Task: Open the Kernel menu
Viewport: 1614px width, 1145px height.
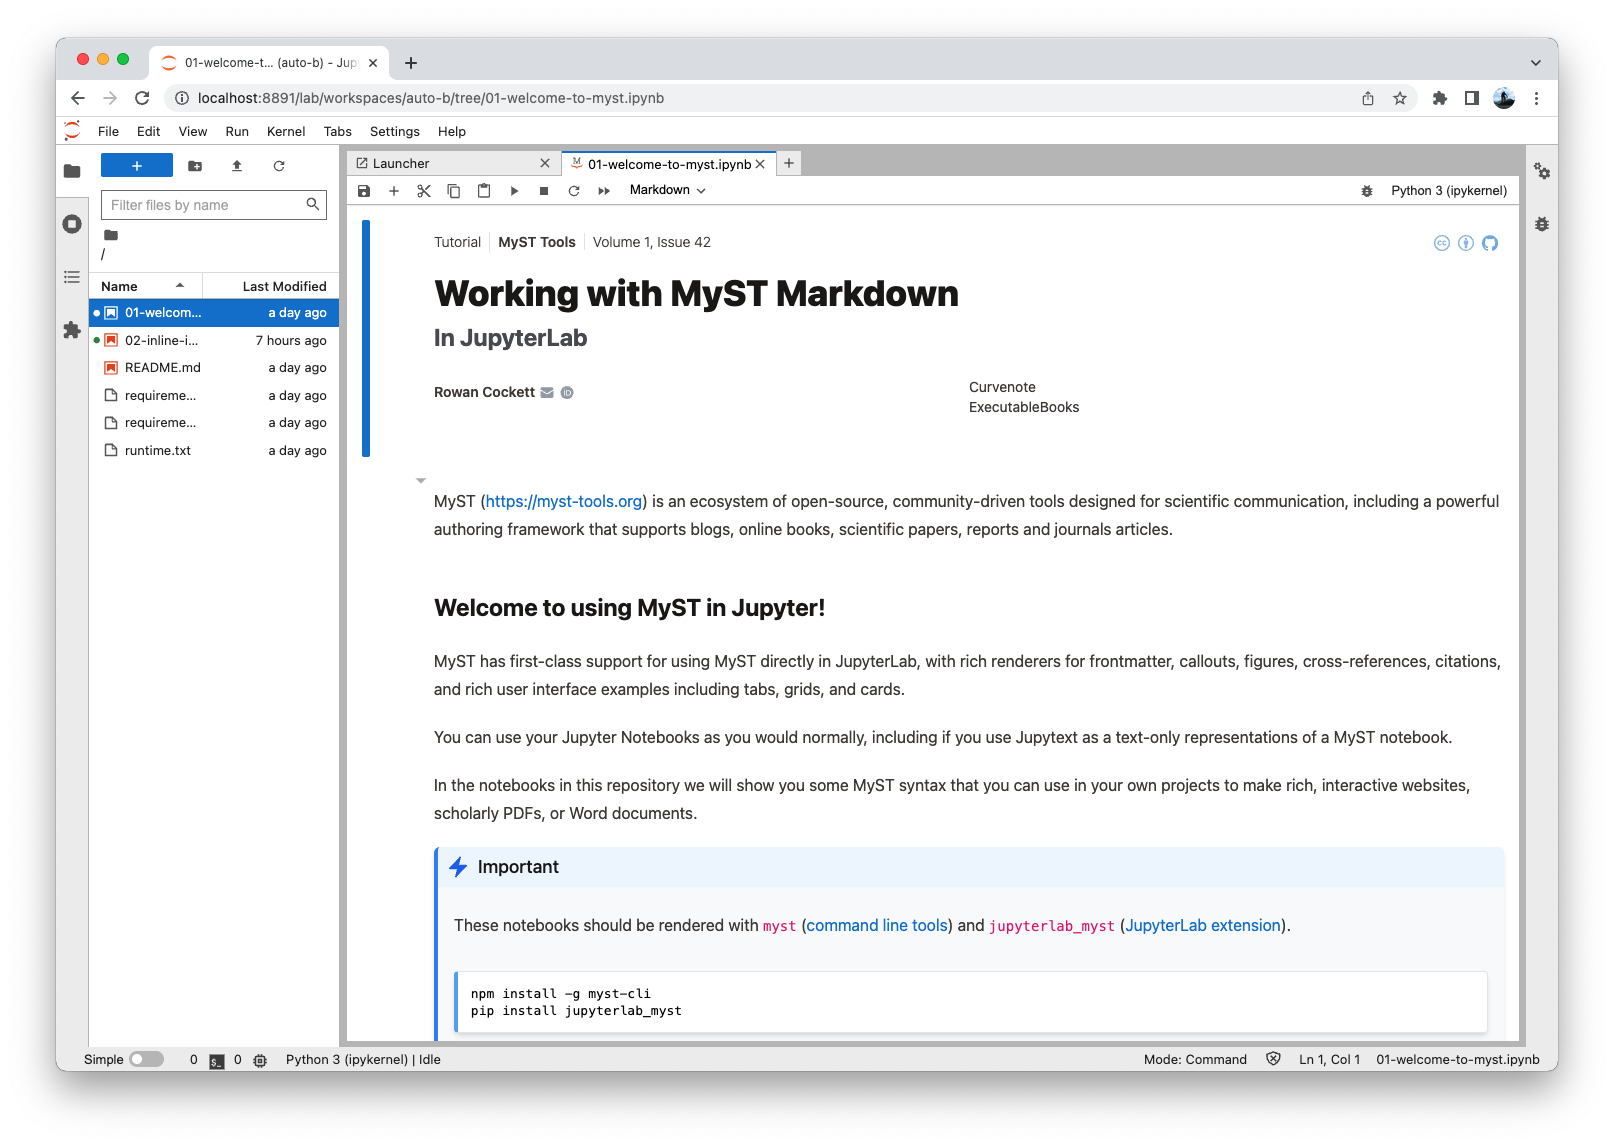Action: point(285,131)
